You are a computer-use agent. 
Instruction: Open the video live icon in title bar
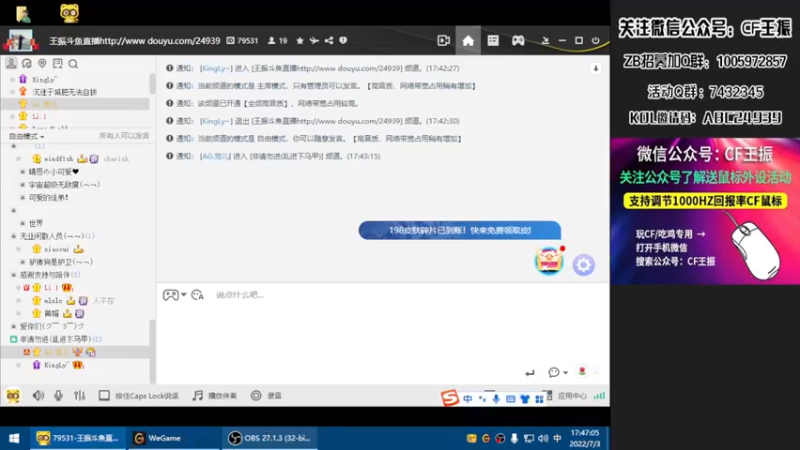click(443, 40)
